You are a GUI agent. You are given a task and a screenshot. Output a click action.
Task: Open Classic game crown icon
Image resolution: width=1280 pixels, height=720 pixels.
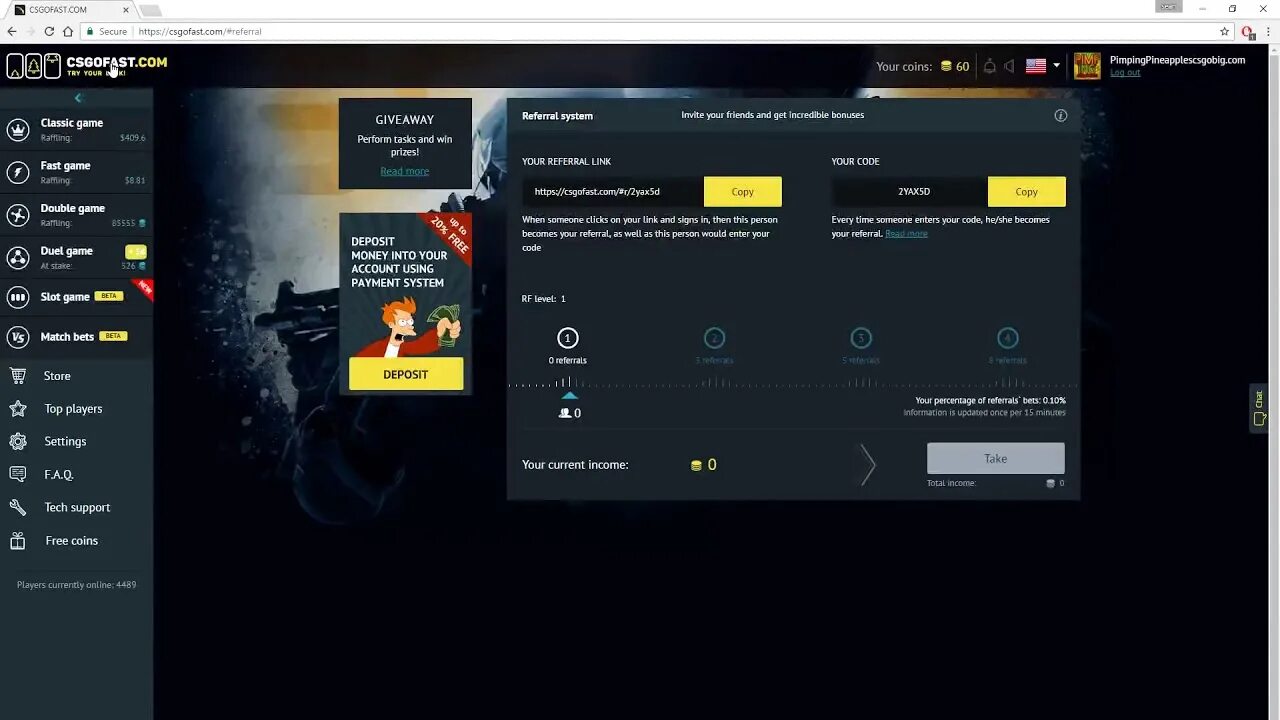pyautogui.click(x=18, y=130)
